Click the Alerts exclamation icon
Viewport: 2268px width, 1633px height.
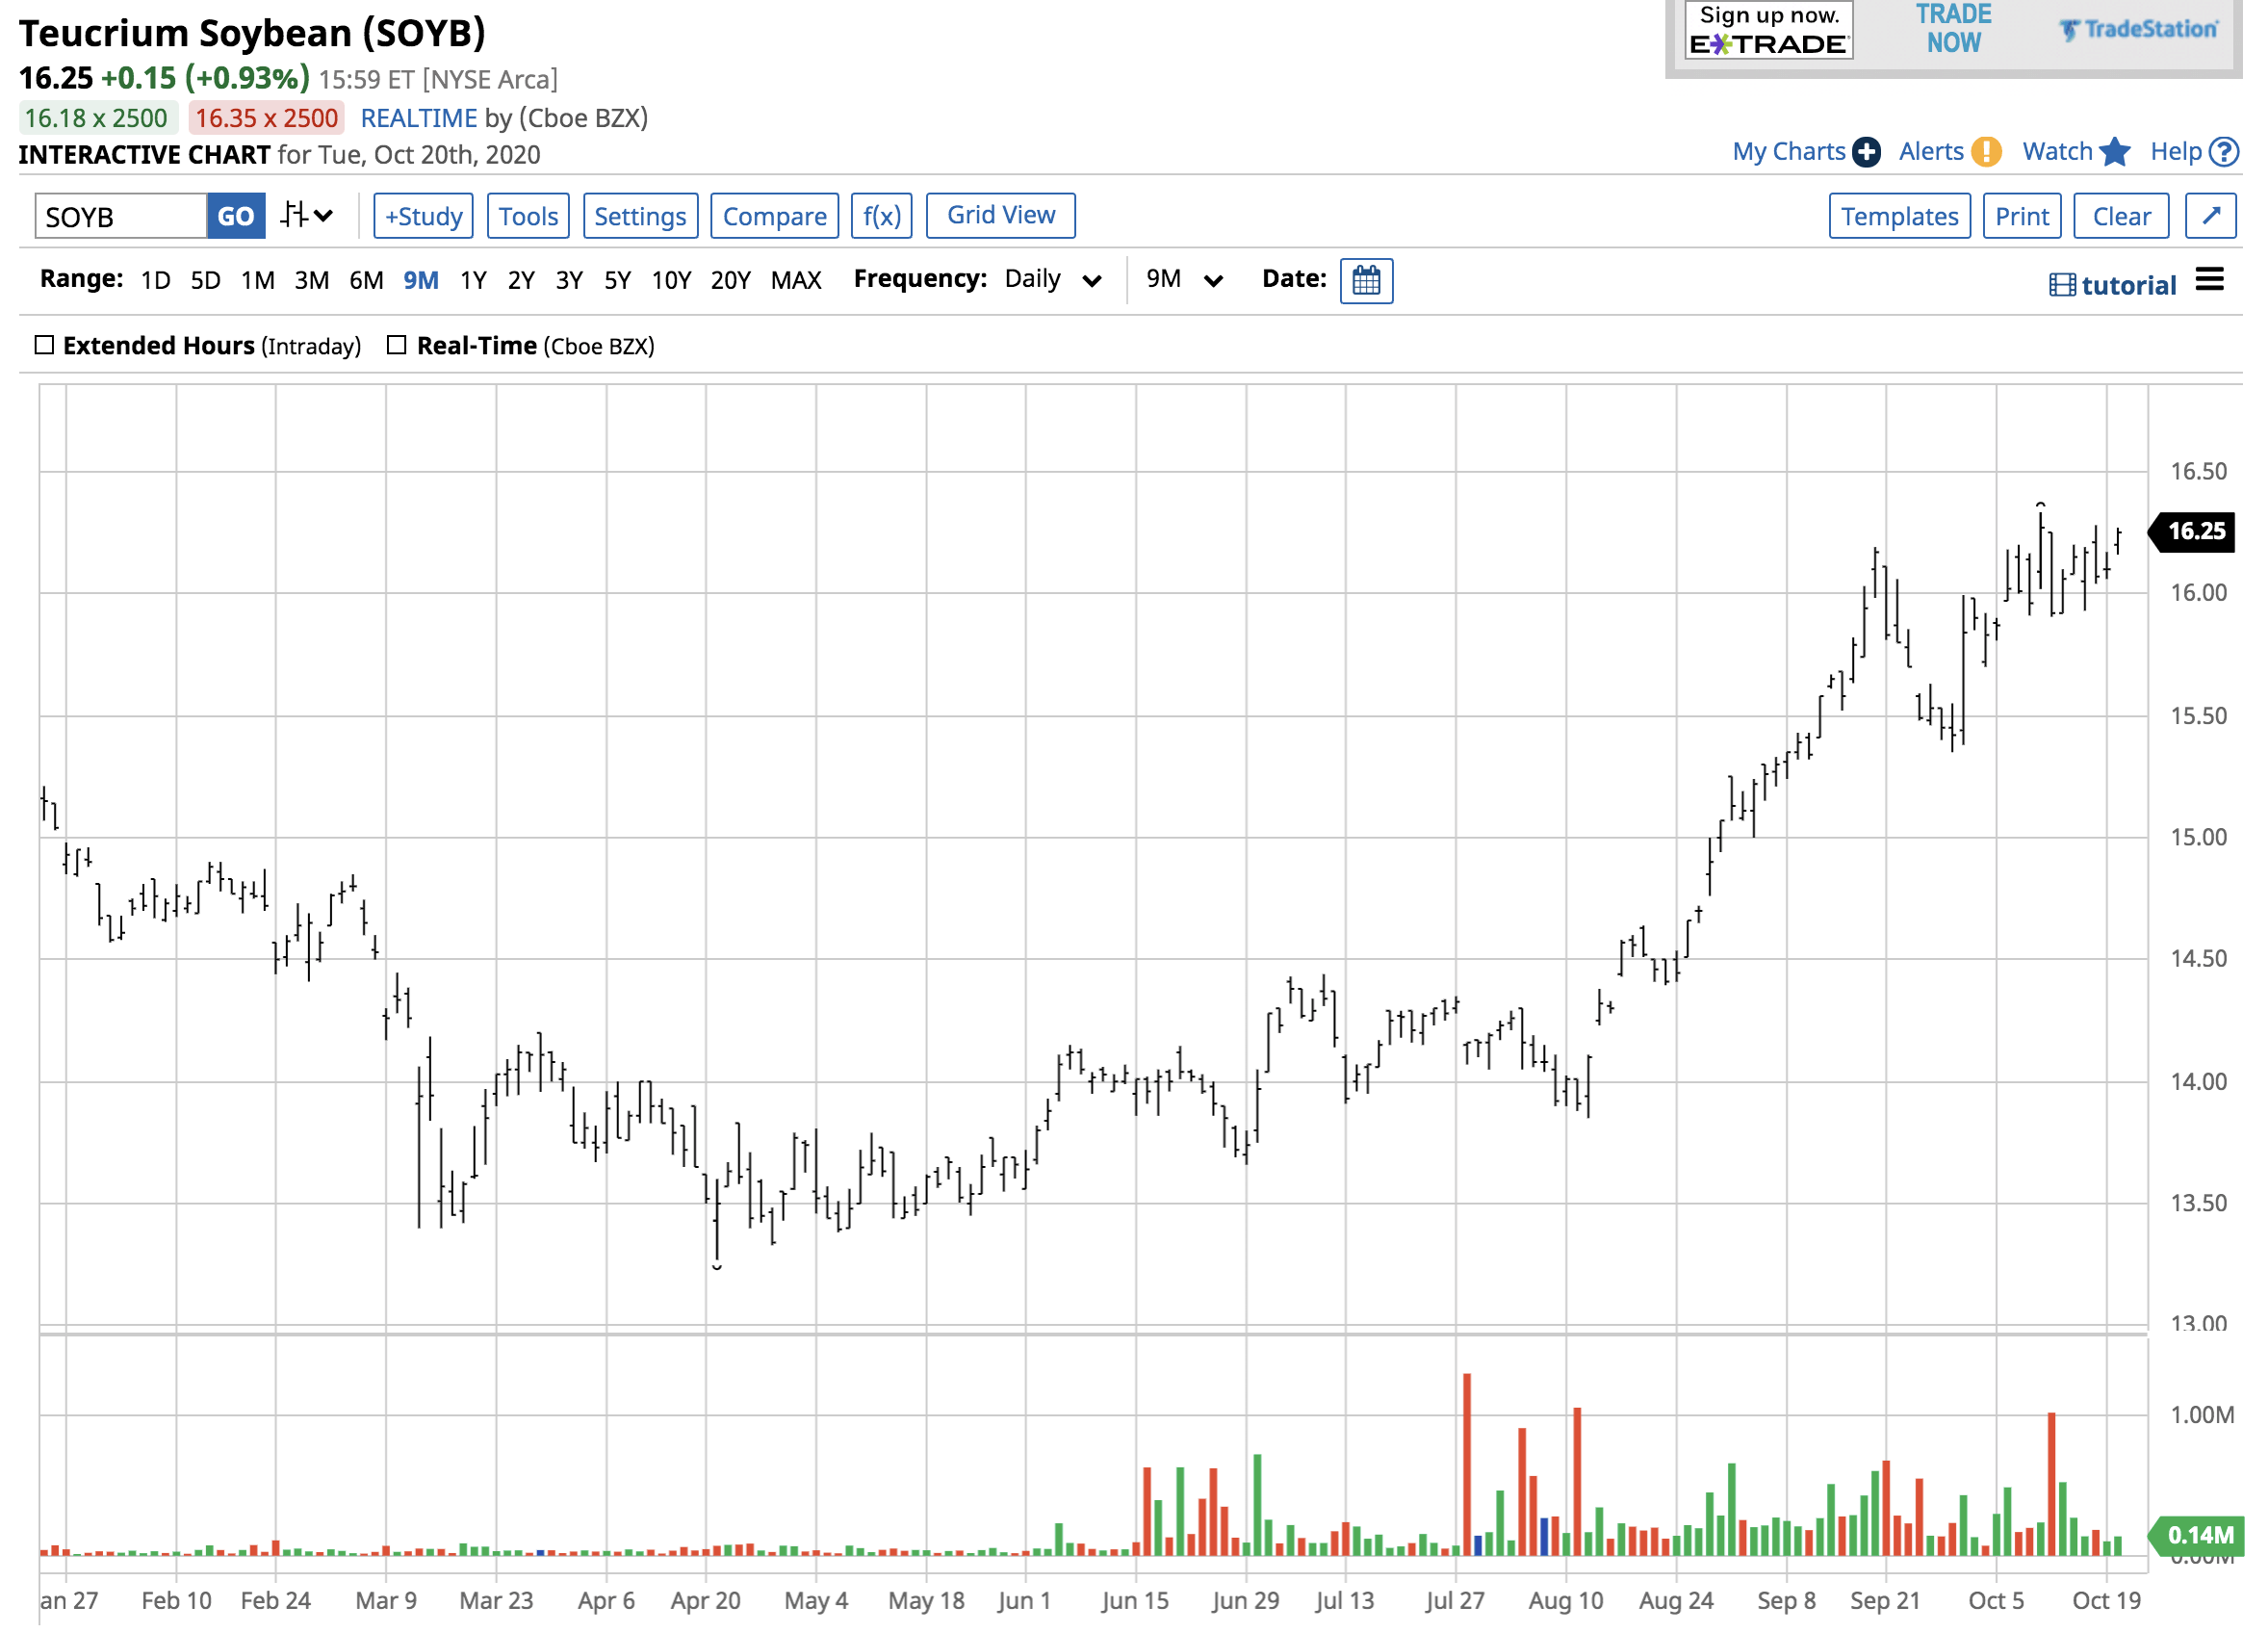click(x=1986, y=152)
